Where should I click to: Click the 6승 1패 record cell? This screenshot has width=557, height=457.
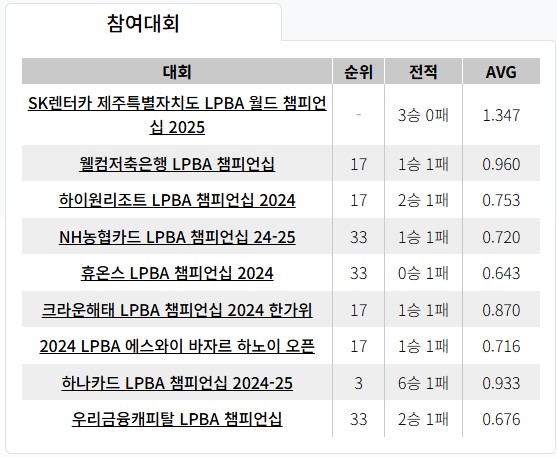pos(423,383)
